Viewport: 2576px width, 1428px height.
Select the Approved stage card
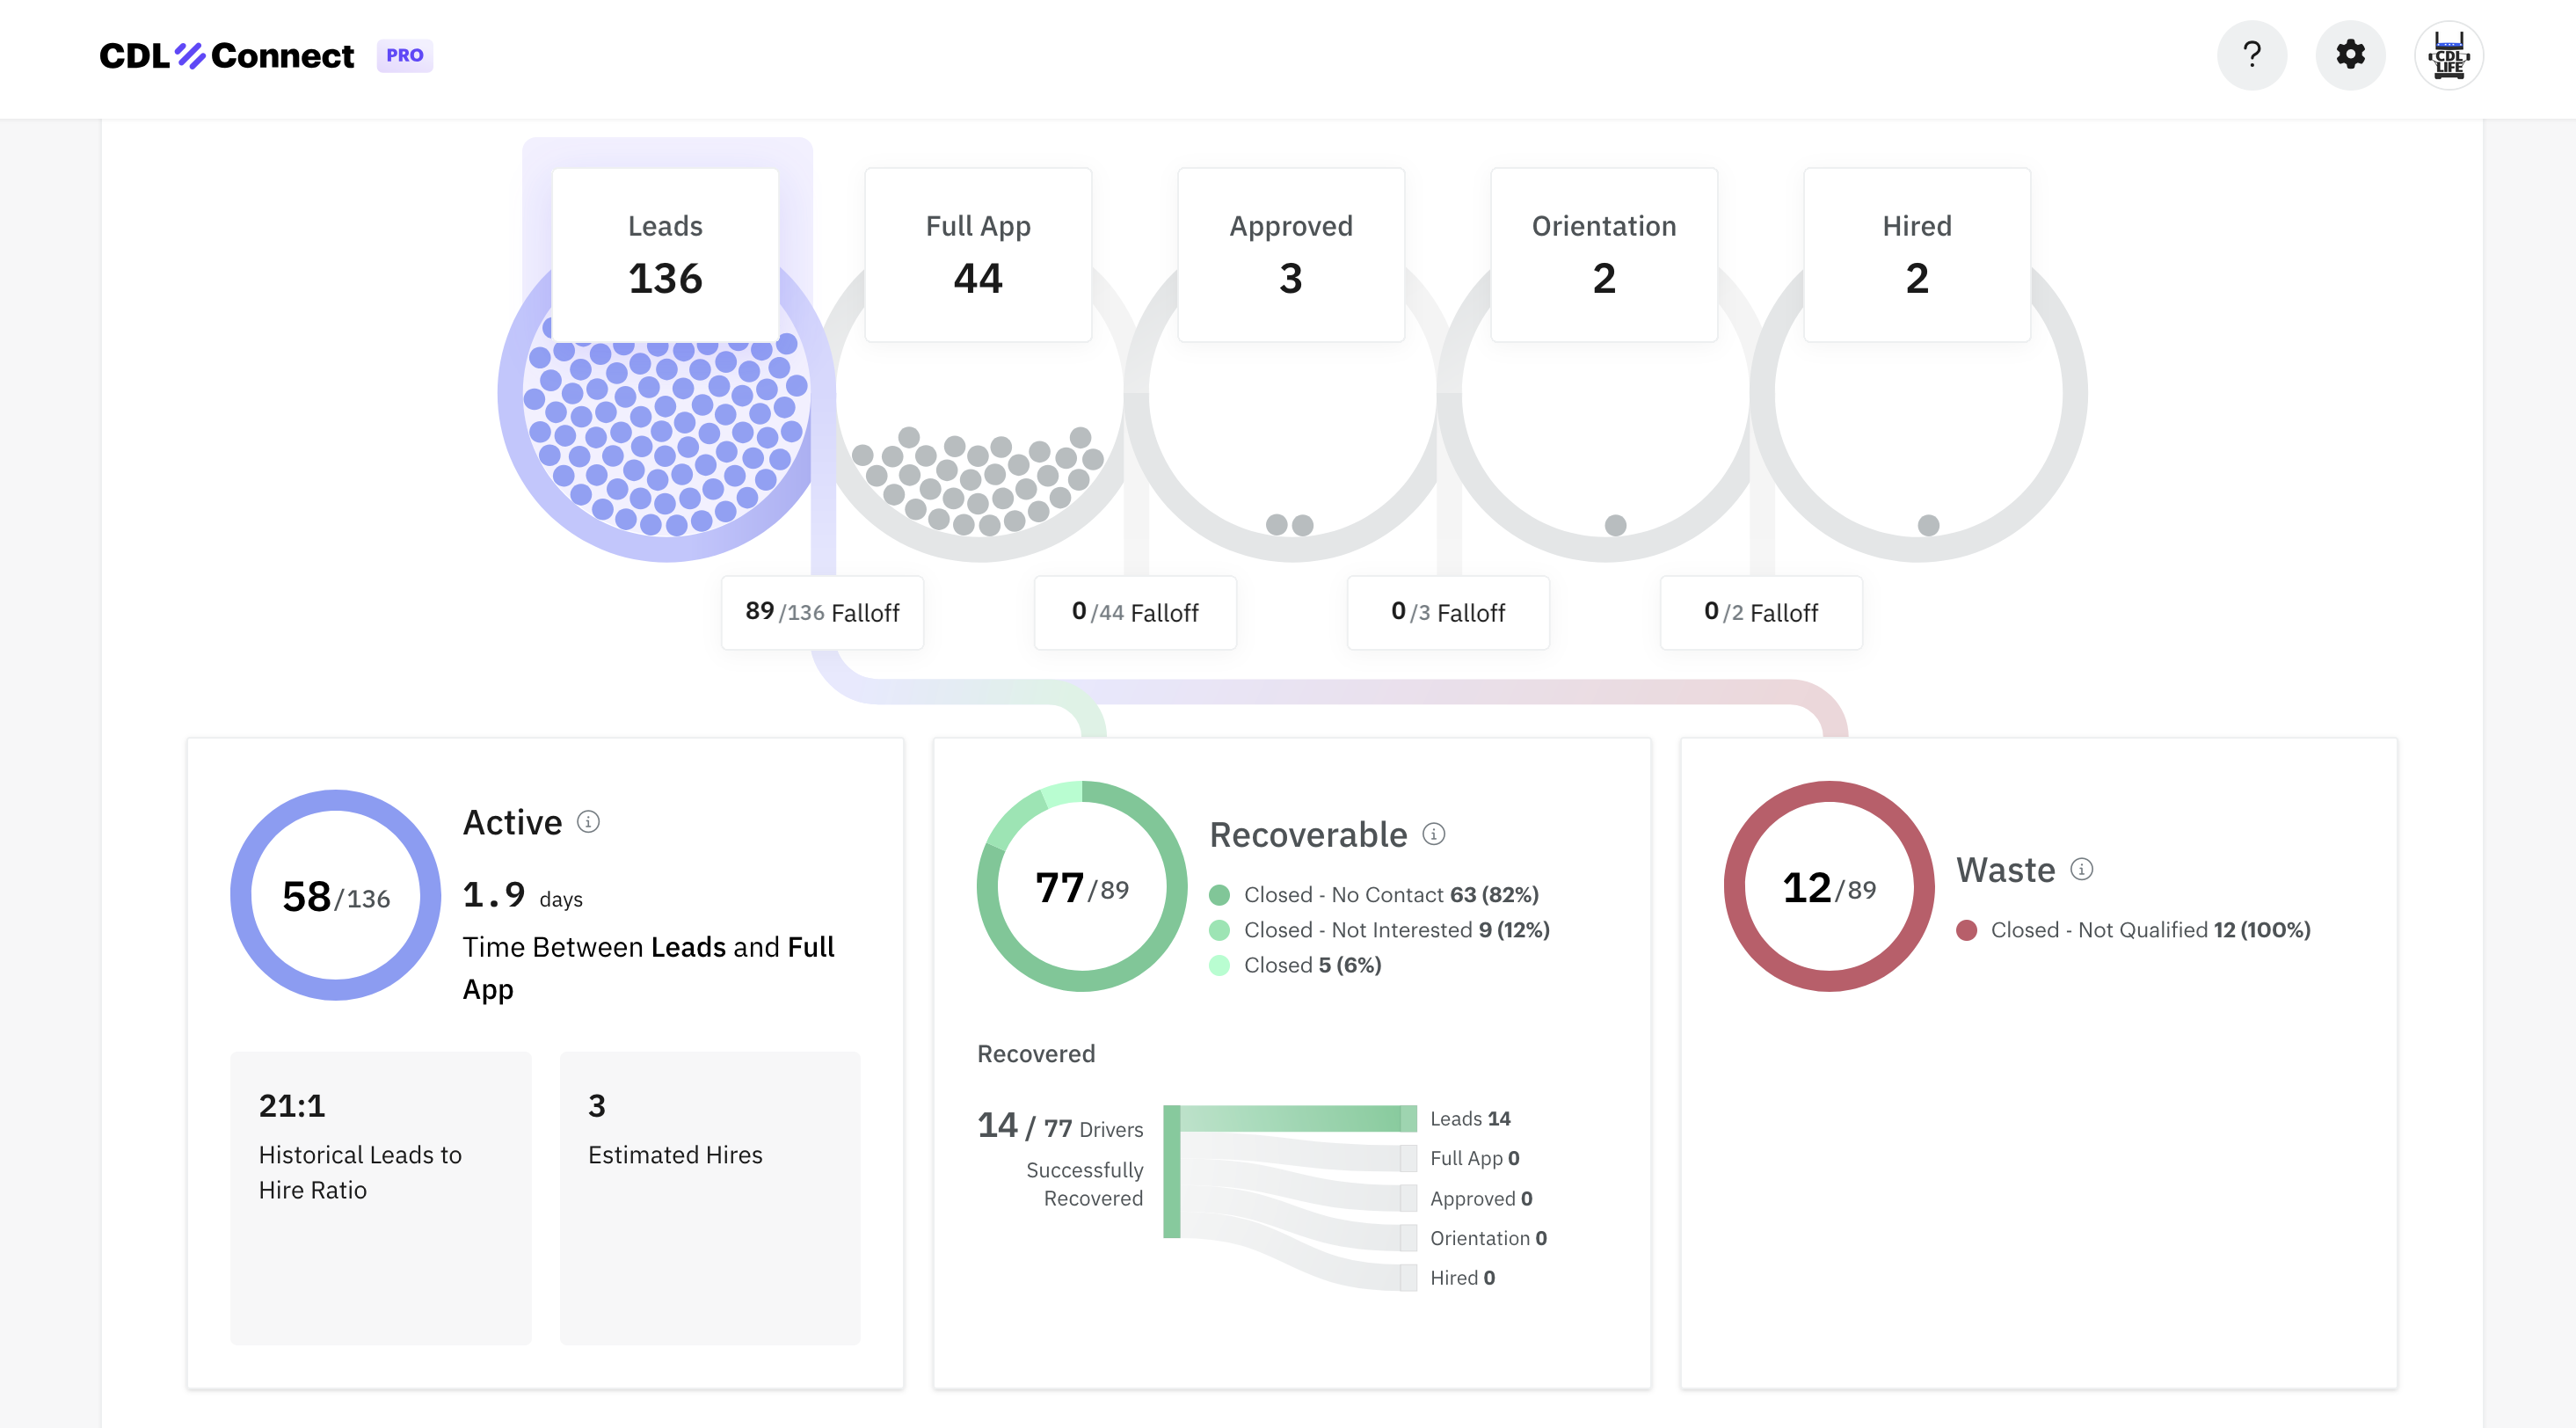click(1291, 255)
